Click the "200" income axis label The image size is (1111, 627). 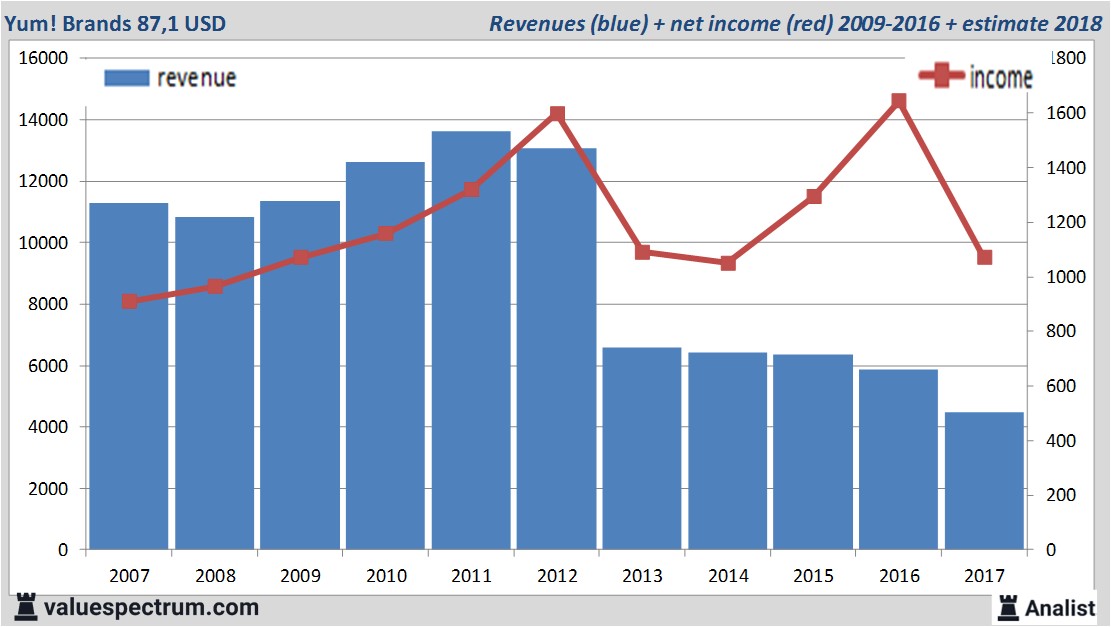click(1061, 495)
